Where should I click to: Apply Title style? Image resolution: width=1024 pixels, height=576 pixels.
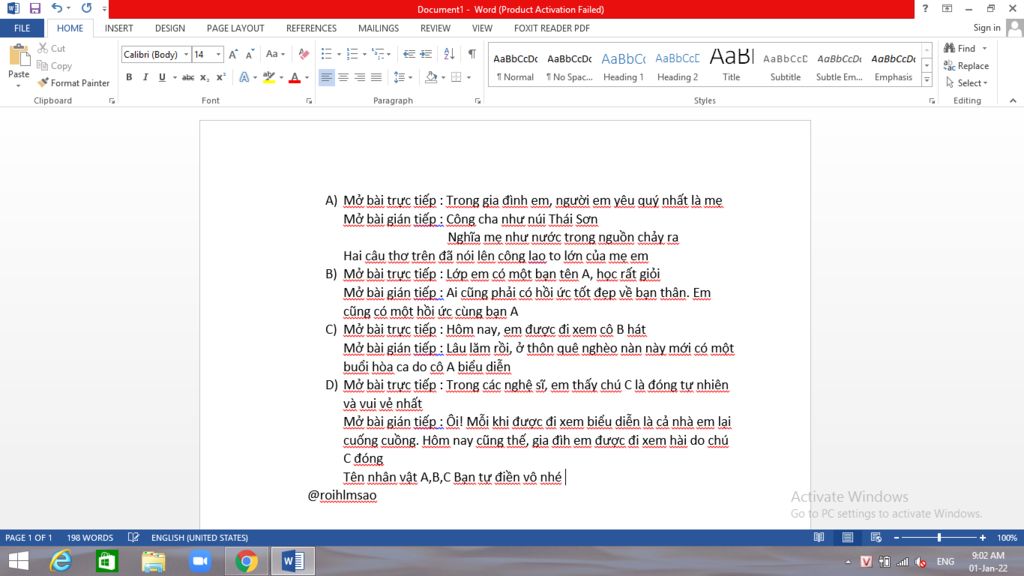[731, 65]
